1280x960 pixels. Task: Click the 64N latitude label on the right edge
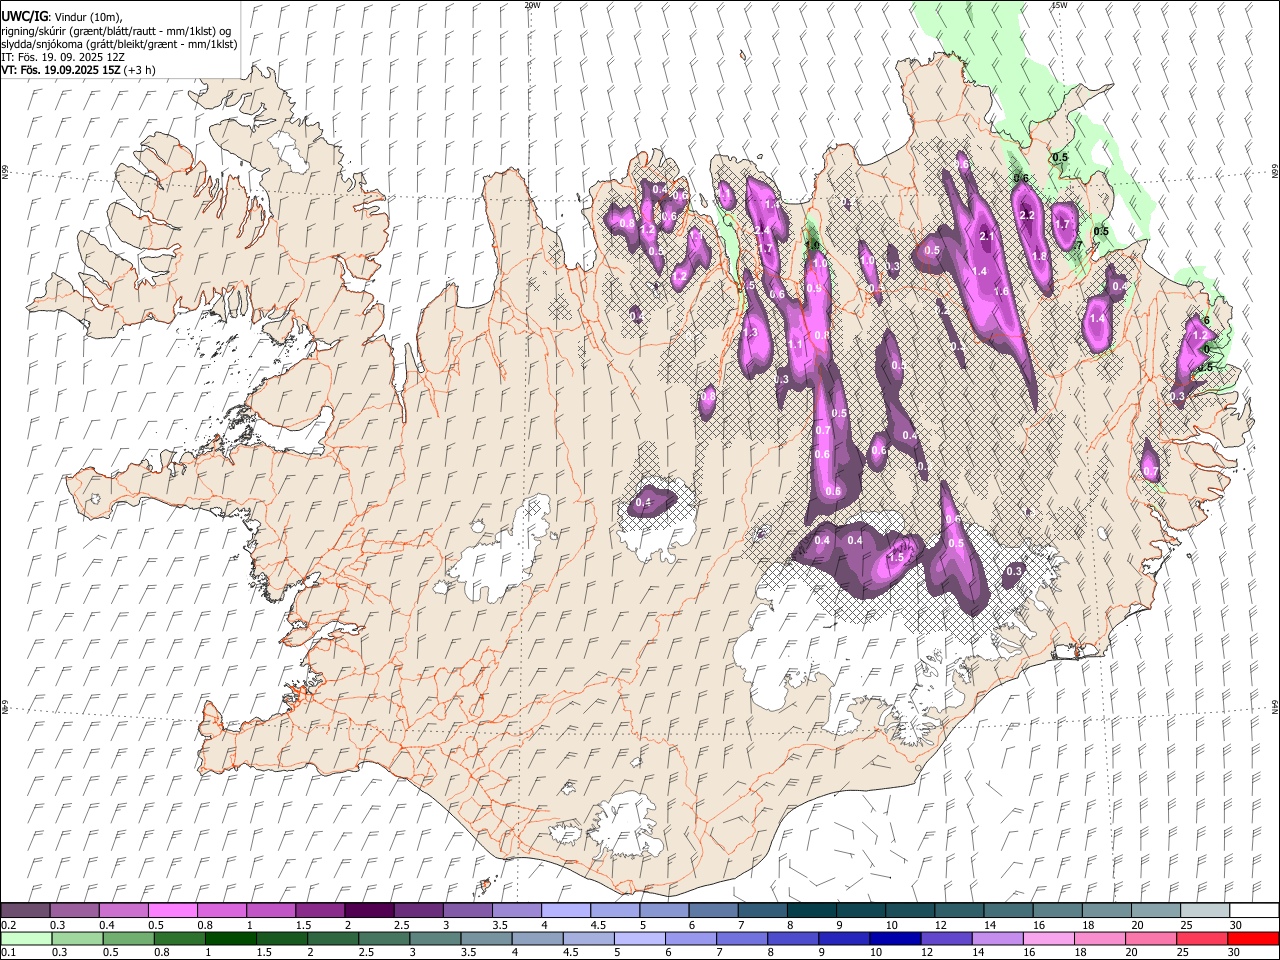click(1274, 706)
